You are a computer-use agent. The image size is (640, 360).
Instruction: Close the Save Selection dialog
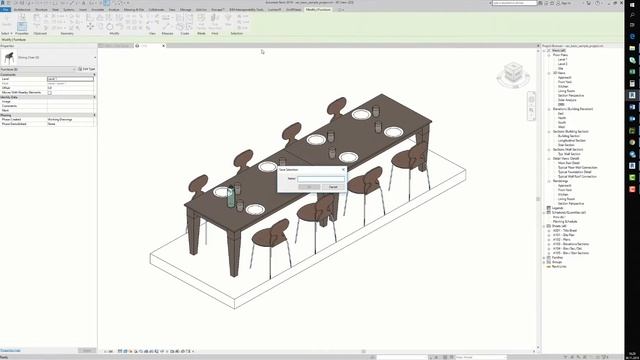click(x=343, y=169)
